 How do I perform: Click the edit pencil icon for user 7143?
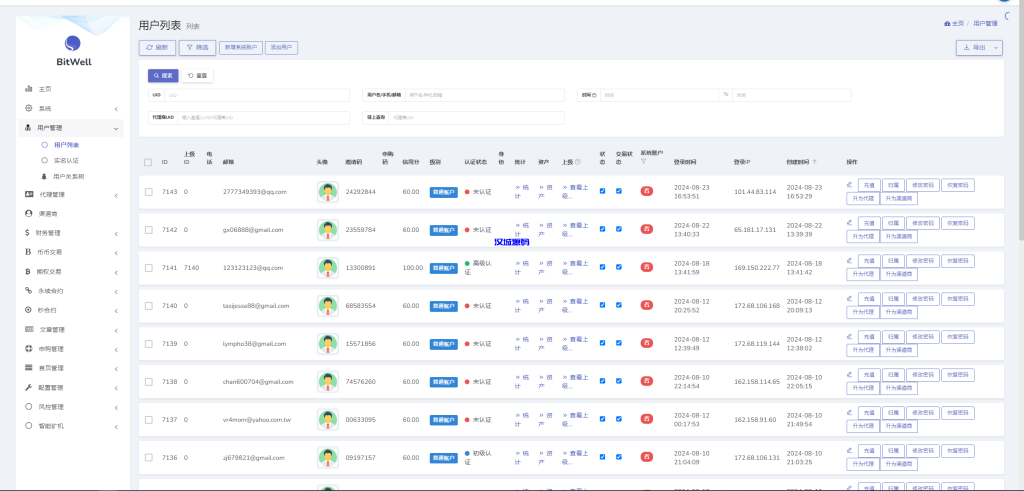point(849,184)
